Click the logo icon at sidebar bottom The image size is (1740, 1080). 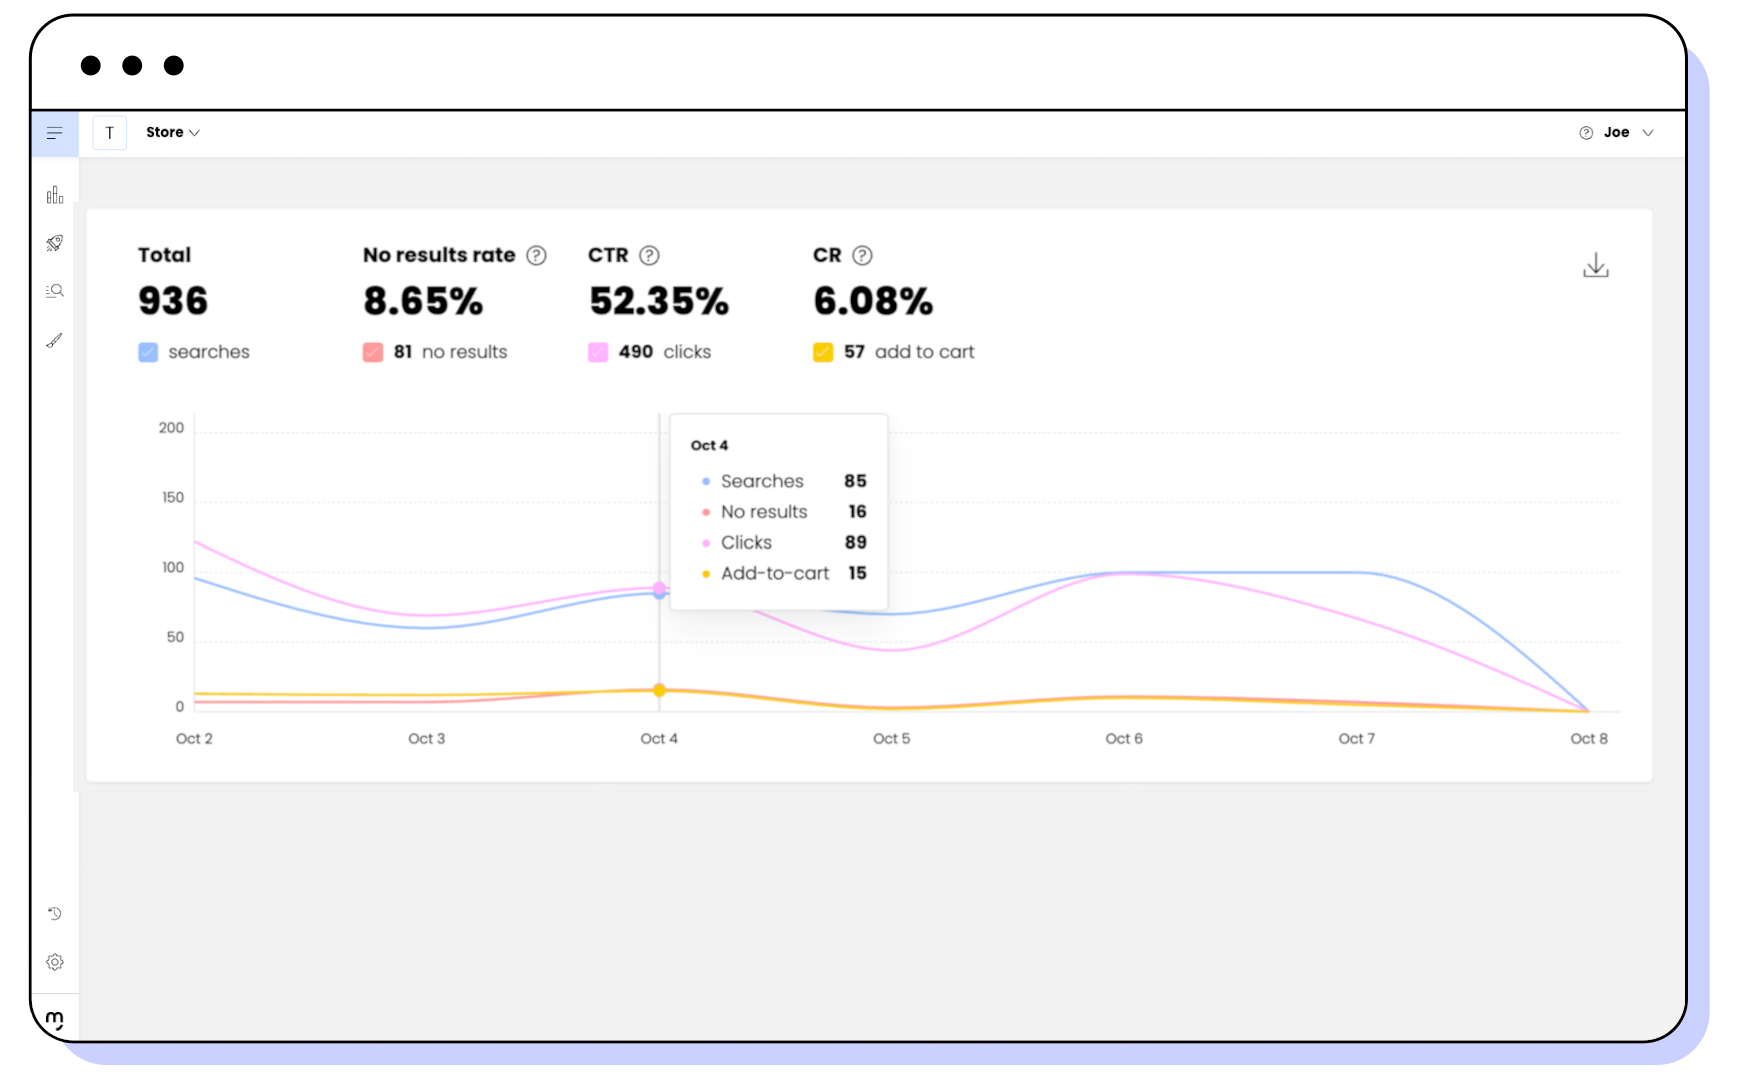tap(55, 1020)
